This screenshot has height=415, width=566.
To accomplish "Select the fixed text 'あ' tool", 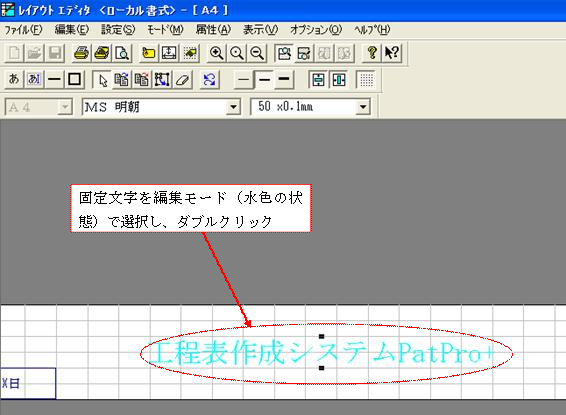I will click(x=14, y=79).
